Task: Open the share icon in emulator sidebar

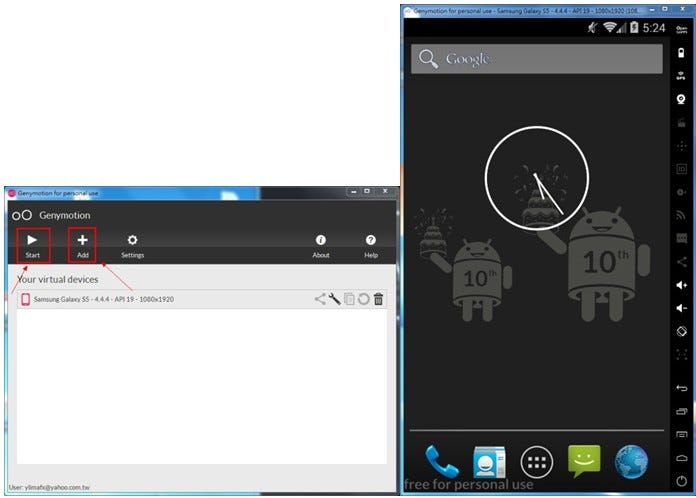Action: pos(681,261)
